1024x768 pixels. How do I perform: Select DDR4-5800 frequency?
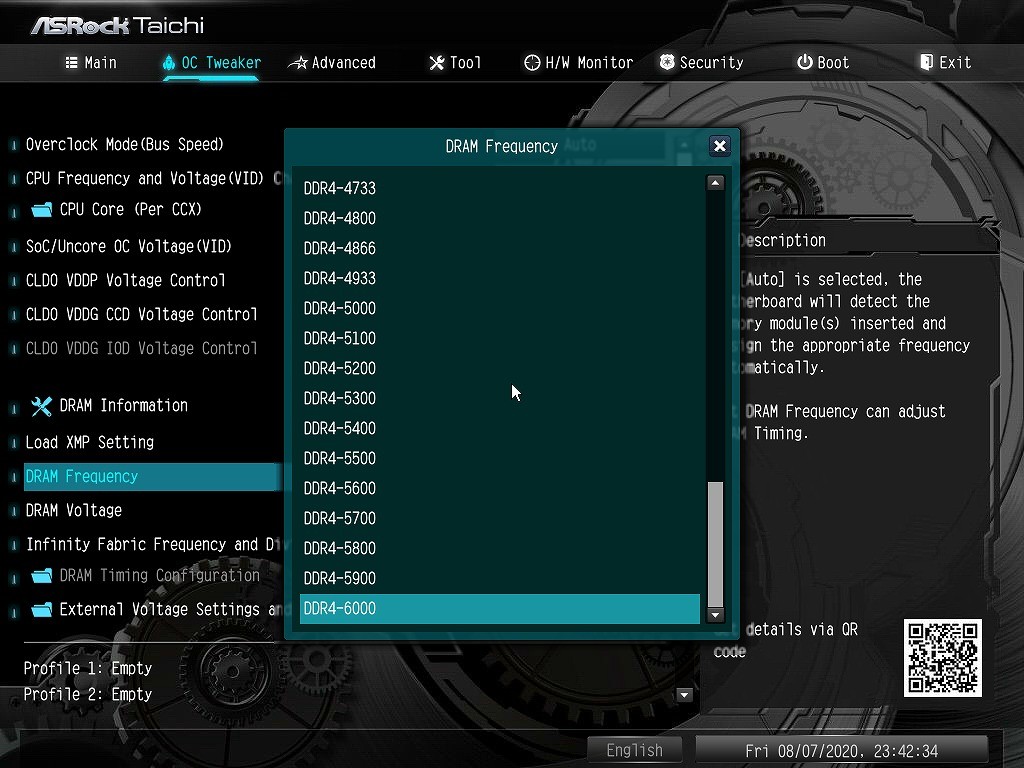click(x=500, y=549)
